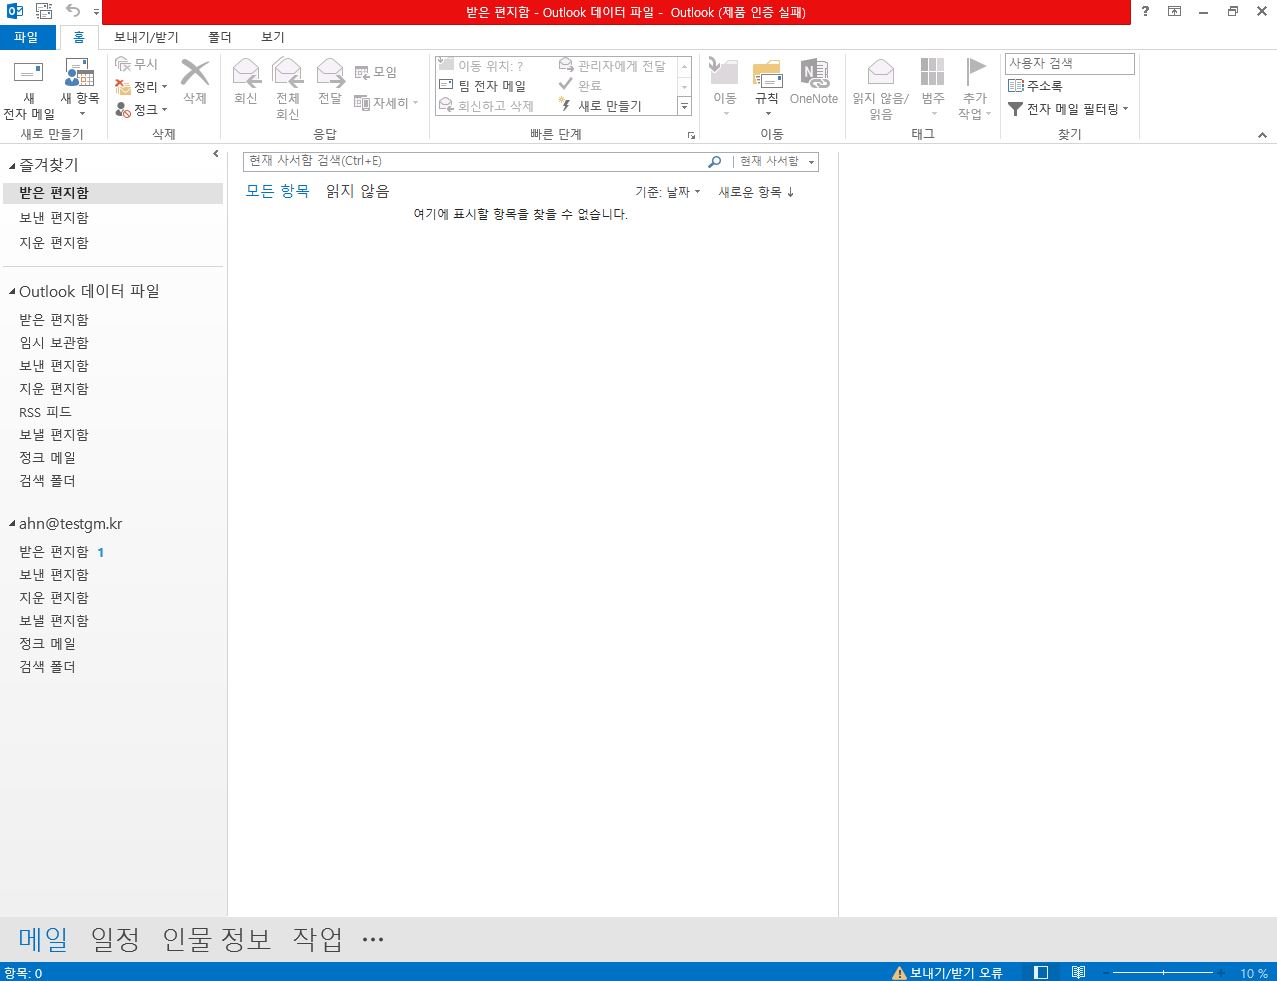Viewport: 1277px width, 981px height.
Task: Open the 규칙 (Rules) icon
Action: click(767, 76)
